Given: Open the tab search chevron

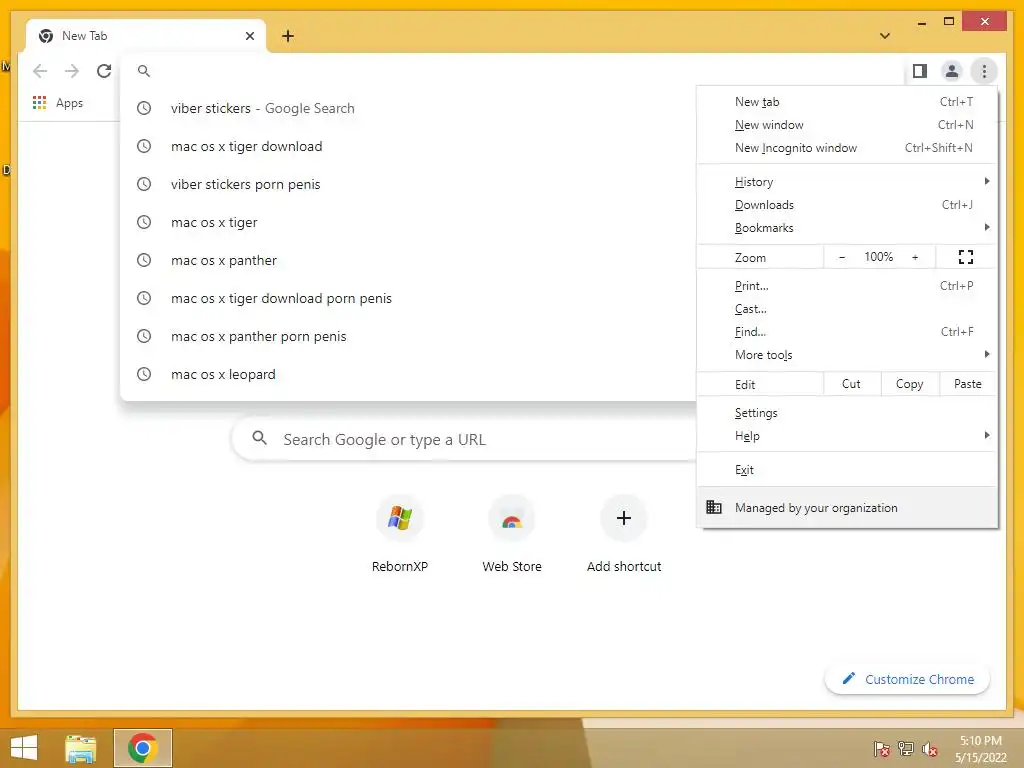Looking at the screenshot, I should tap(885, 36).
